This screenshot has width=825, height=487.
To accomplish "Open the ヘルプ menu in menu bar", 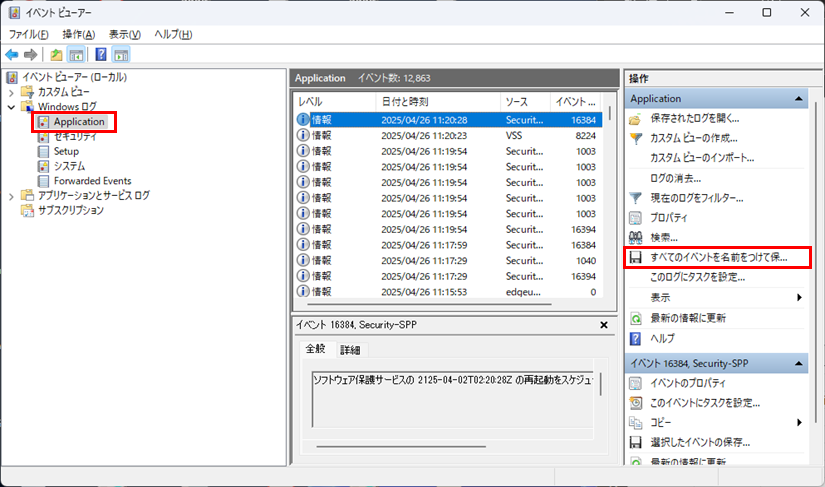I will point(173,35).
